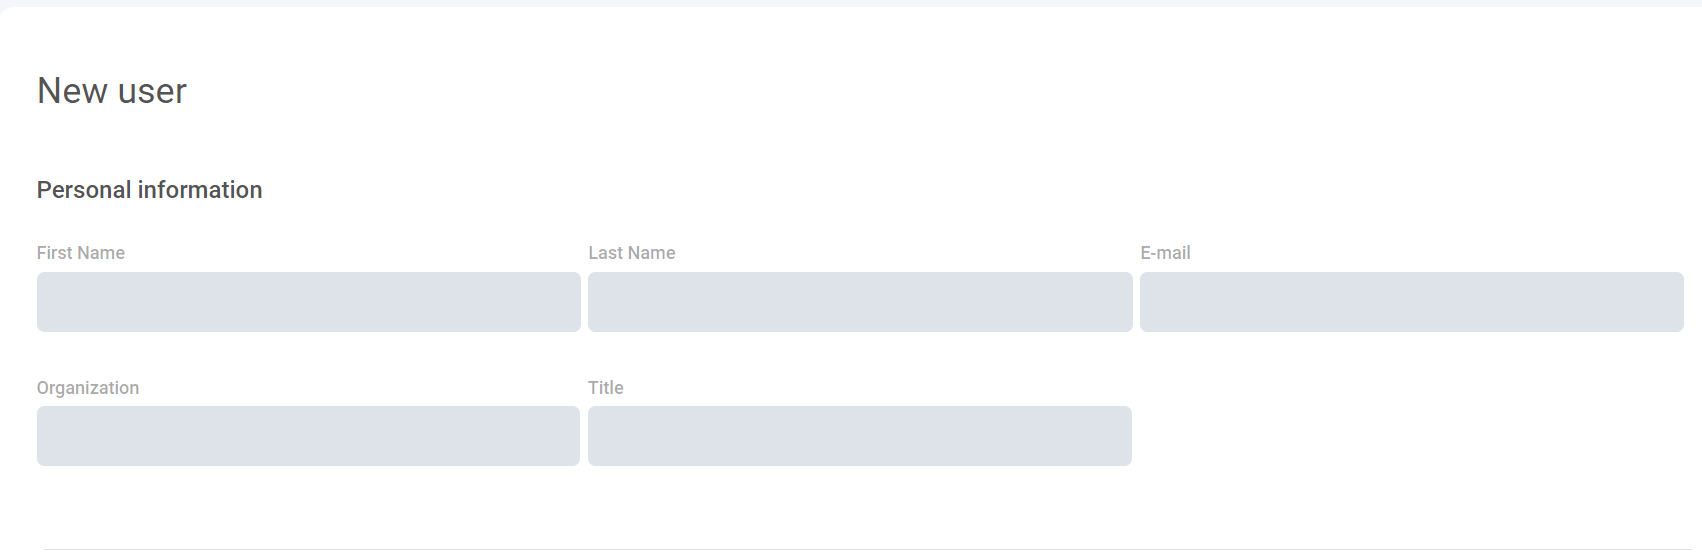This screenshot has height=558, width=1702.
Task: Click the "Title" field label
Action: (606, 388)
